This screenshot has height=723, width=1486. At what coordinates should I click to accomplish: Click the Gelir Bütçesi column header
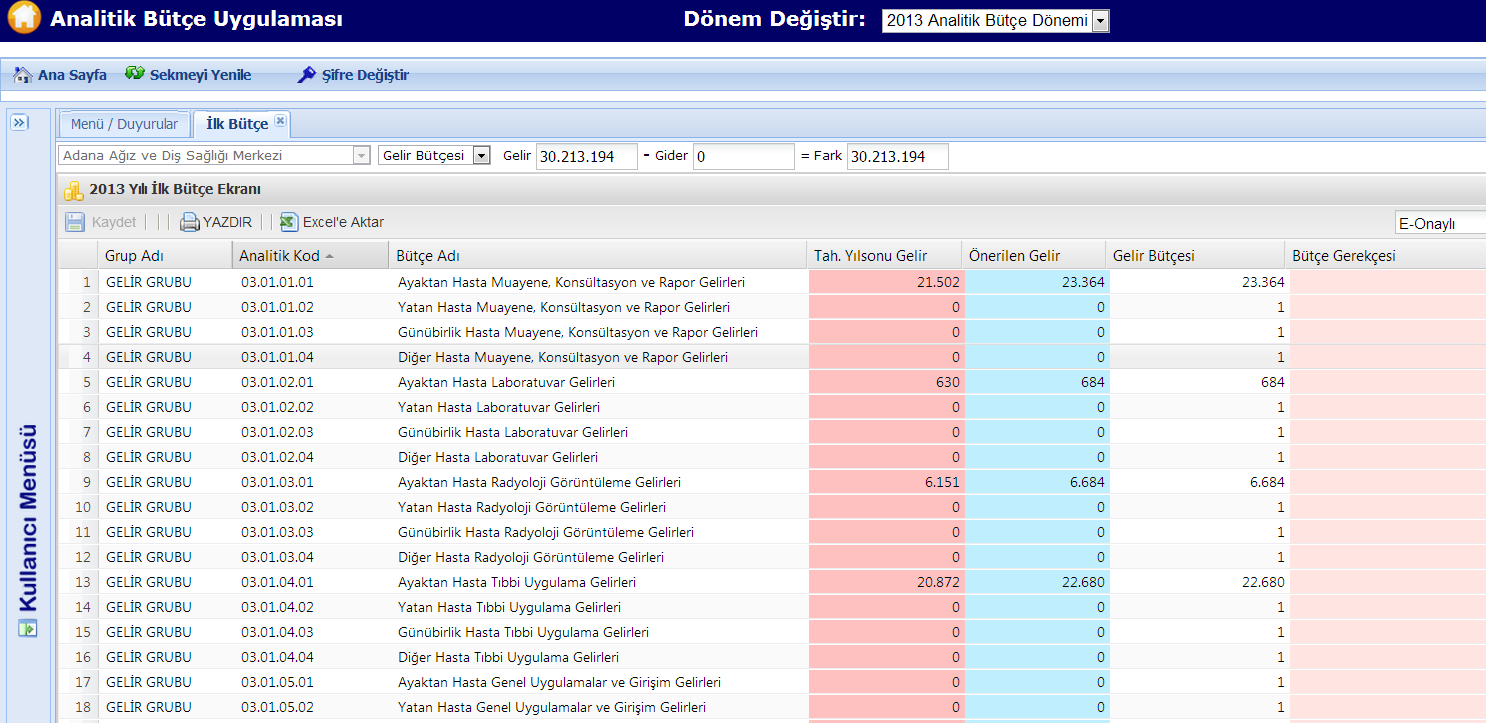(1197, 256)
